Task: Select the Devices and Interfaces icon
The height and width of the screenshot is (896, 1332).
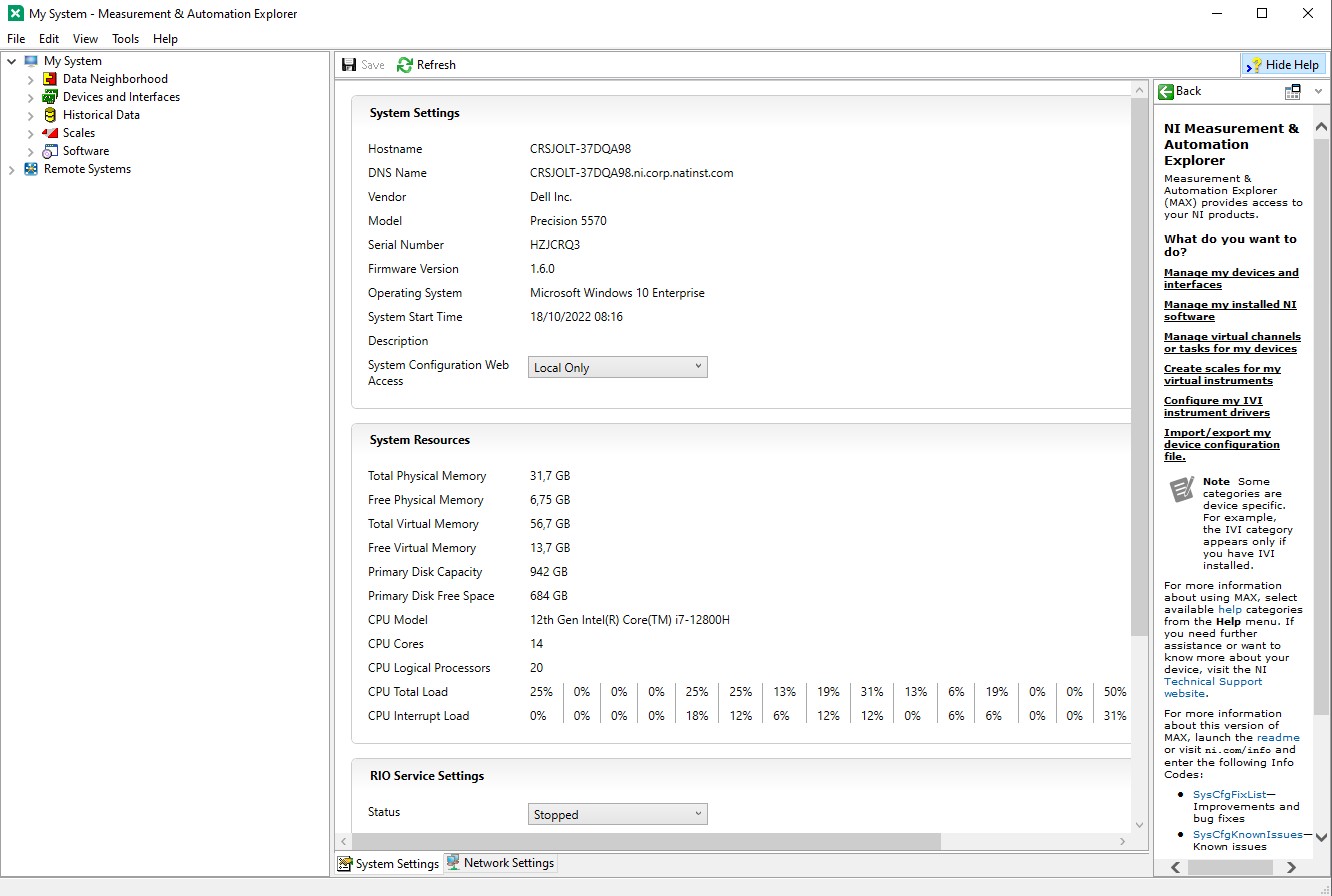Action: (x=49, y=97)
